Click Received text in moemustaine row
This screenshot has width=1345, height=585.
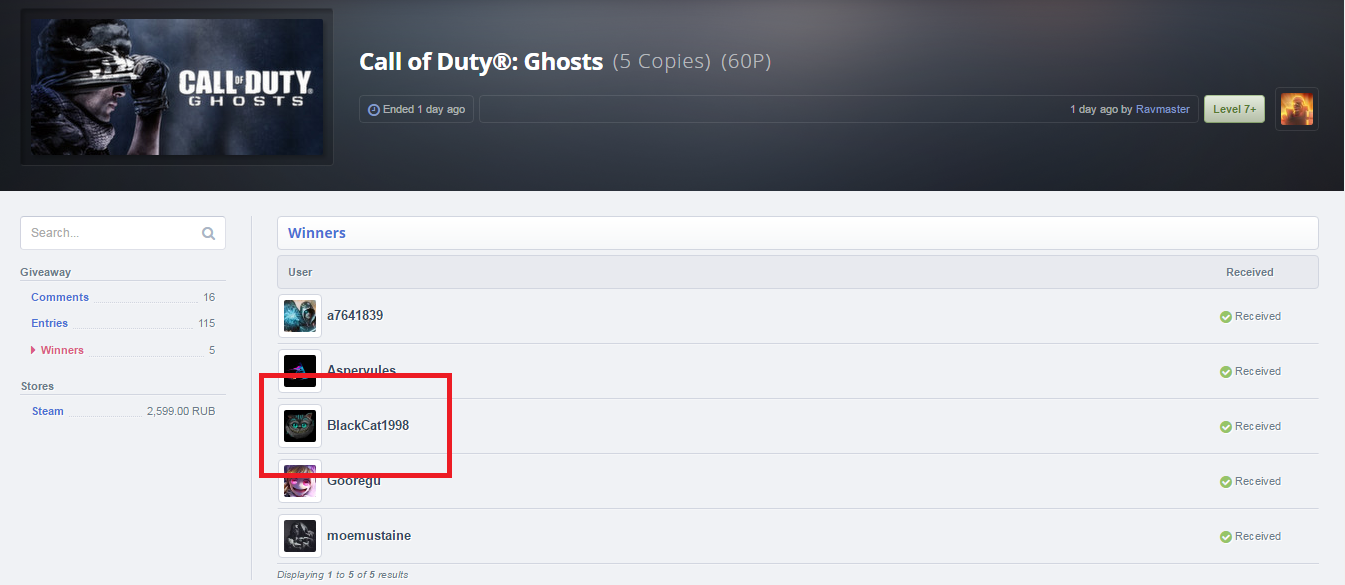point(1258,536)
